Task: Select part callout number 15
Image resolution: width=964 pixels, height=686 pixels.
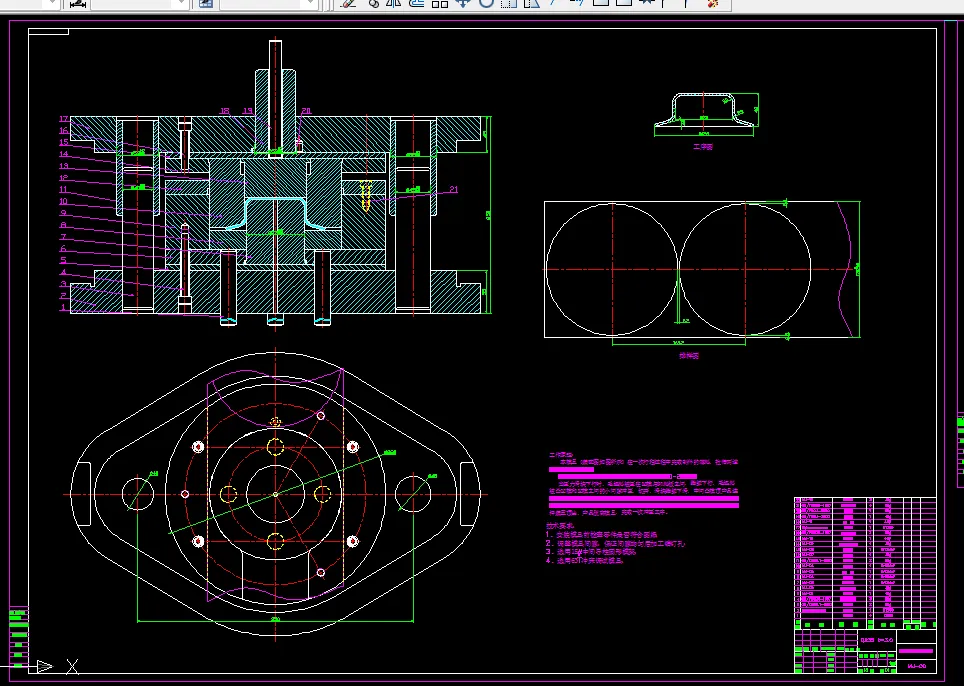Action: coord(63,143)
